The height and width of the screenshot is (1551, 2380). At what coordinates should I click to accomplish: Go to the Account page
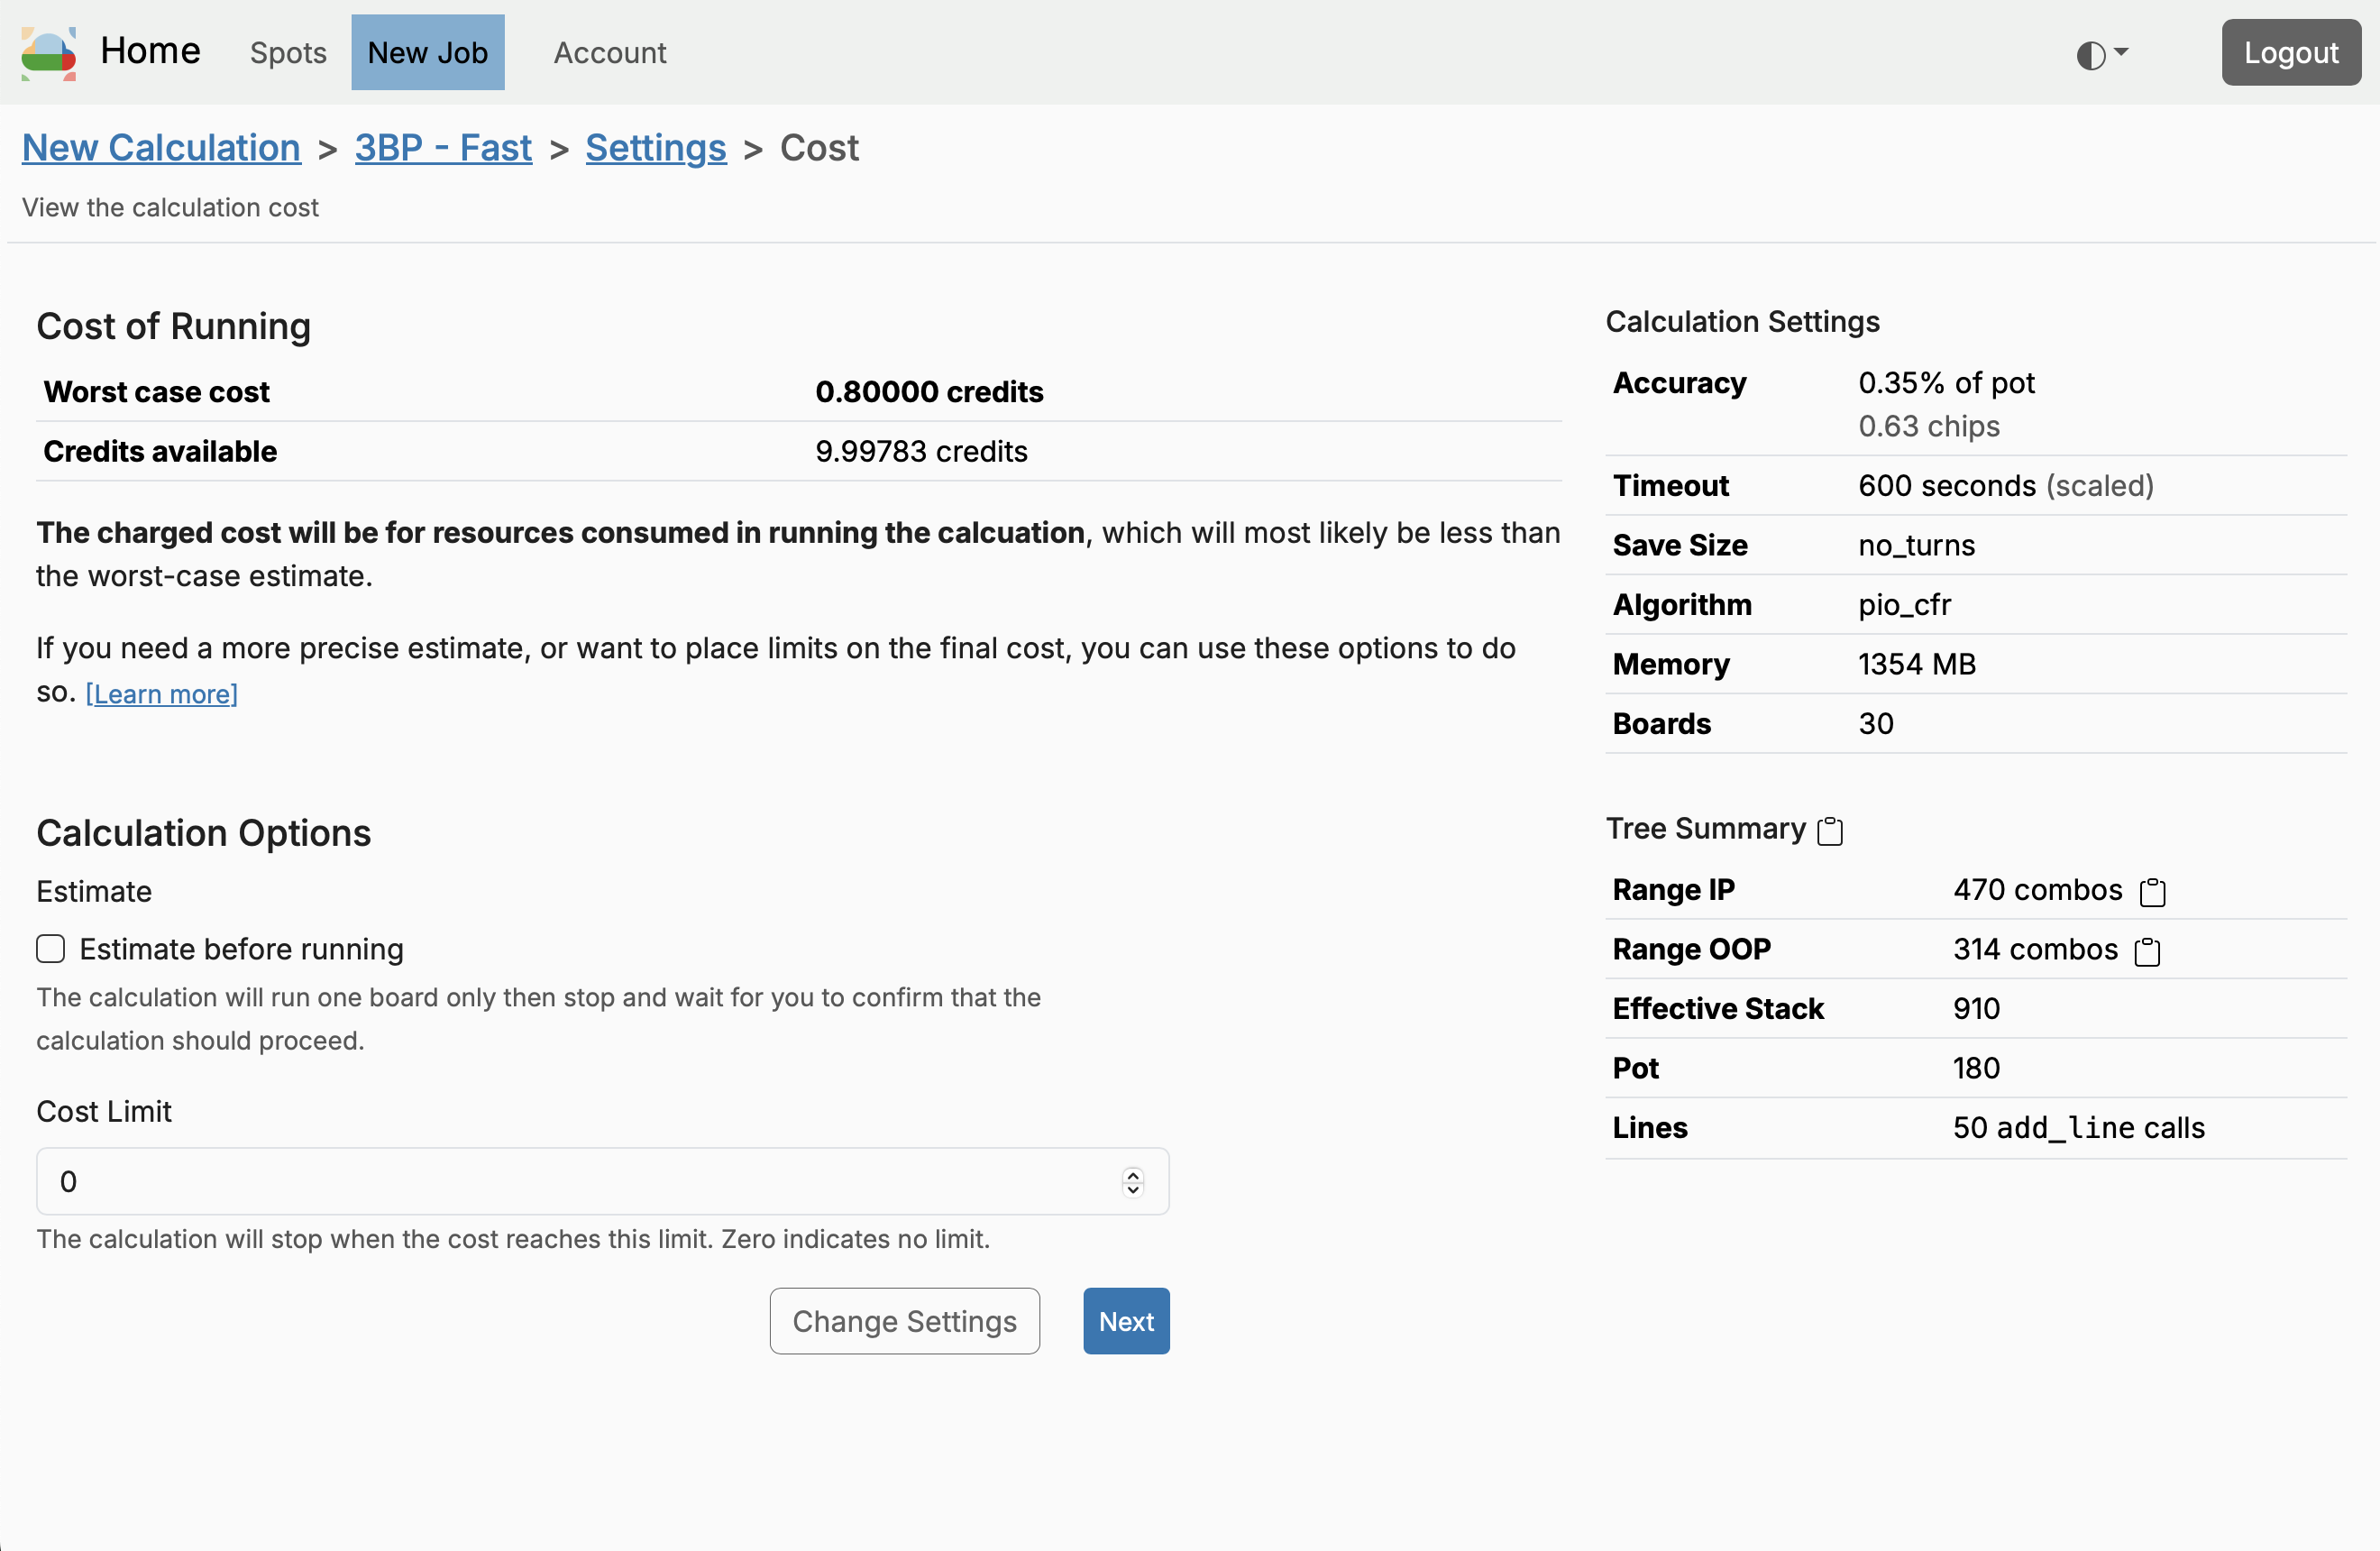[609, 53]
